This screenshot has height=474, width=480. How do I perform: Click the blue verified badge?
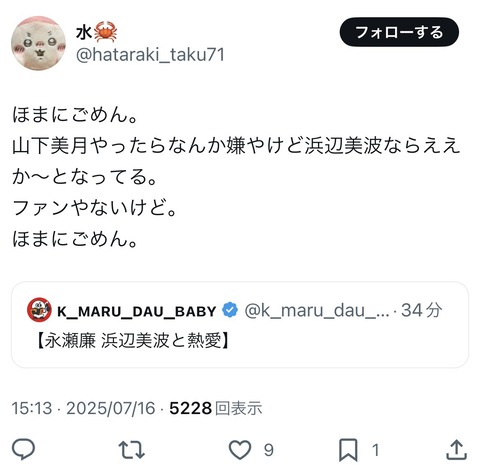230,310
